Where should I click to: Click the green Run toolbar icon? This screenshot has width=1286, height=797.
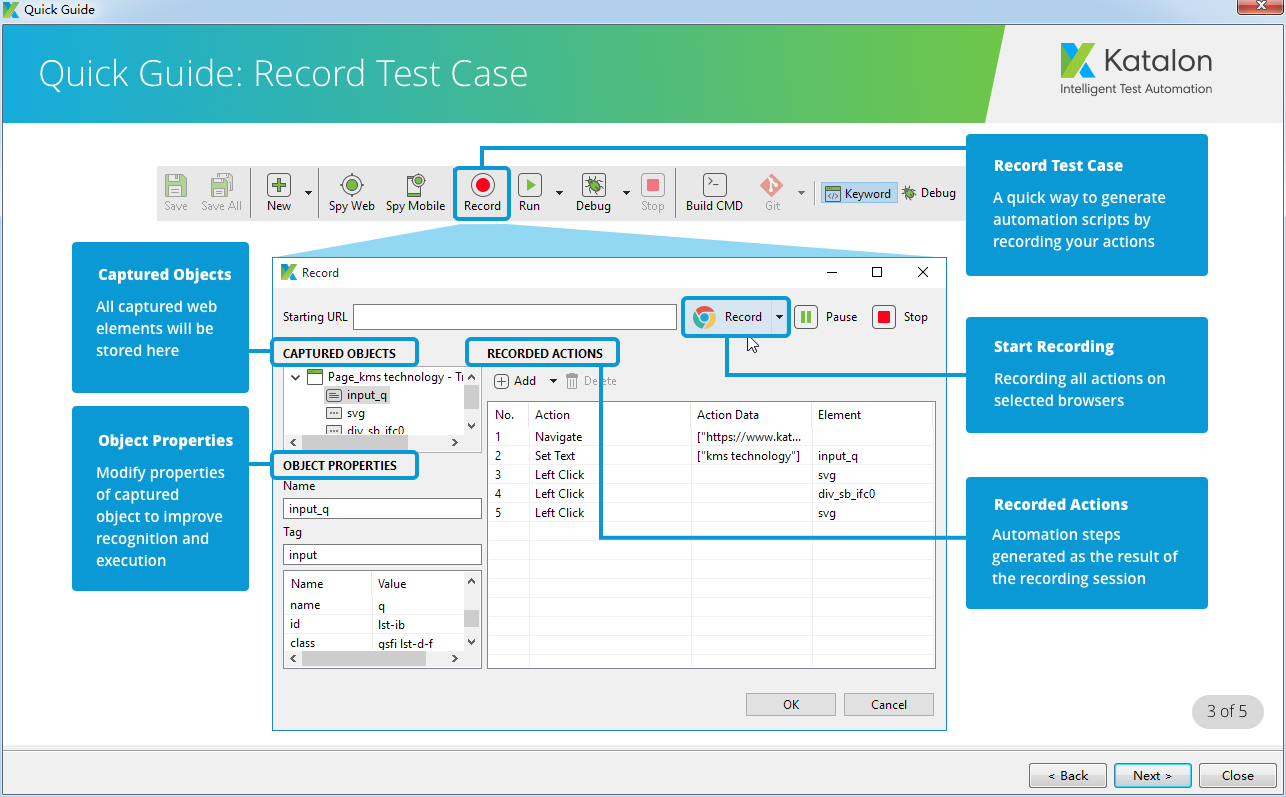click(x=530, y=186)
